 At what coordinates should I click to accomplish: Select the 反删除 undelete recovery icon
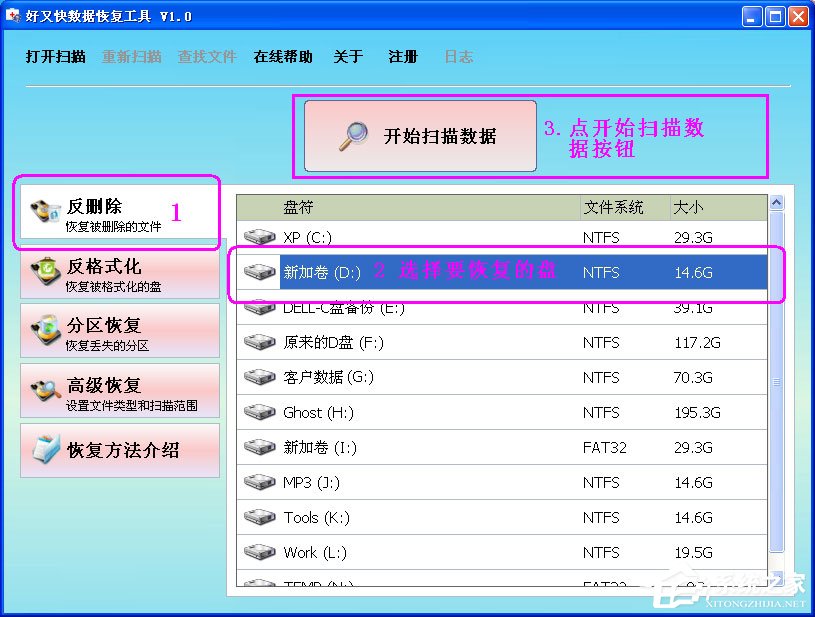46,209
